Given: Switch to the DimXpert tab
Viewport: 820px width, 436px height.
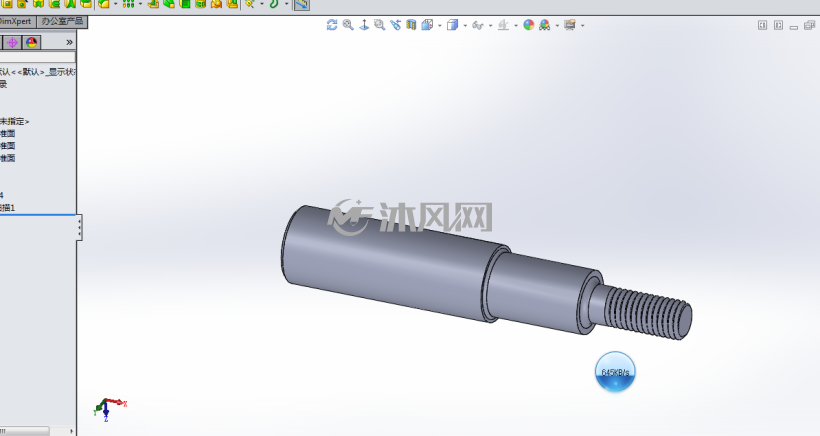Looking at the screenshot, I should (17, 21).
